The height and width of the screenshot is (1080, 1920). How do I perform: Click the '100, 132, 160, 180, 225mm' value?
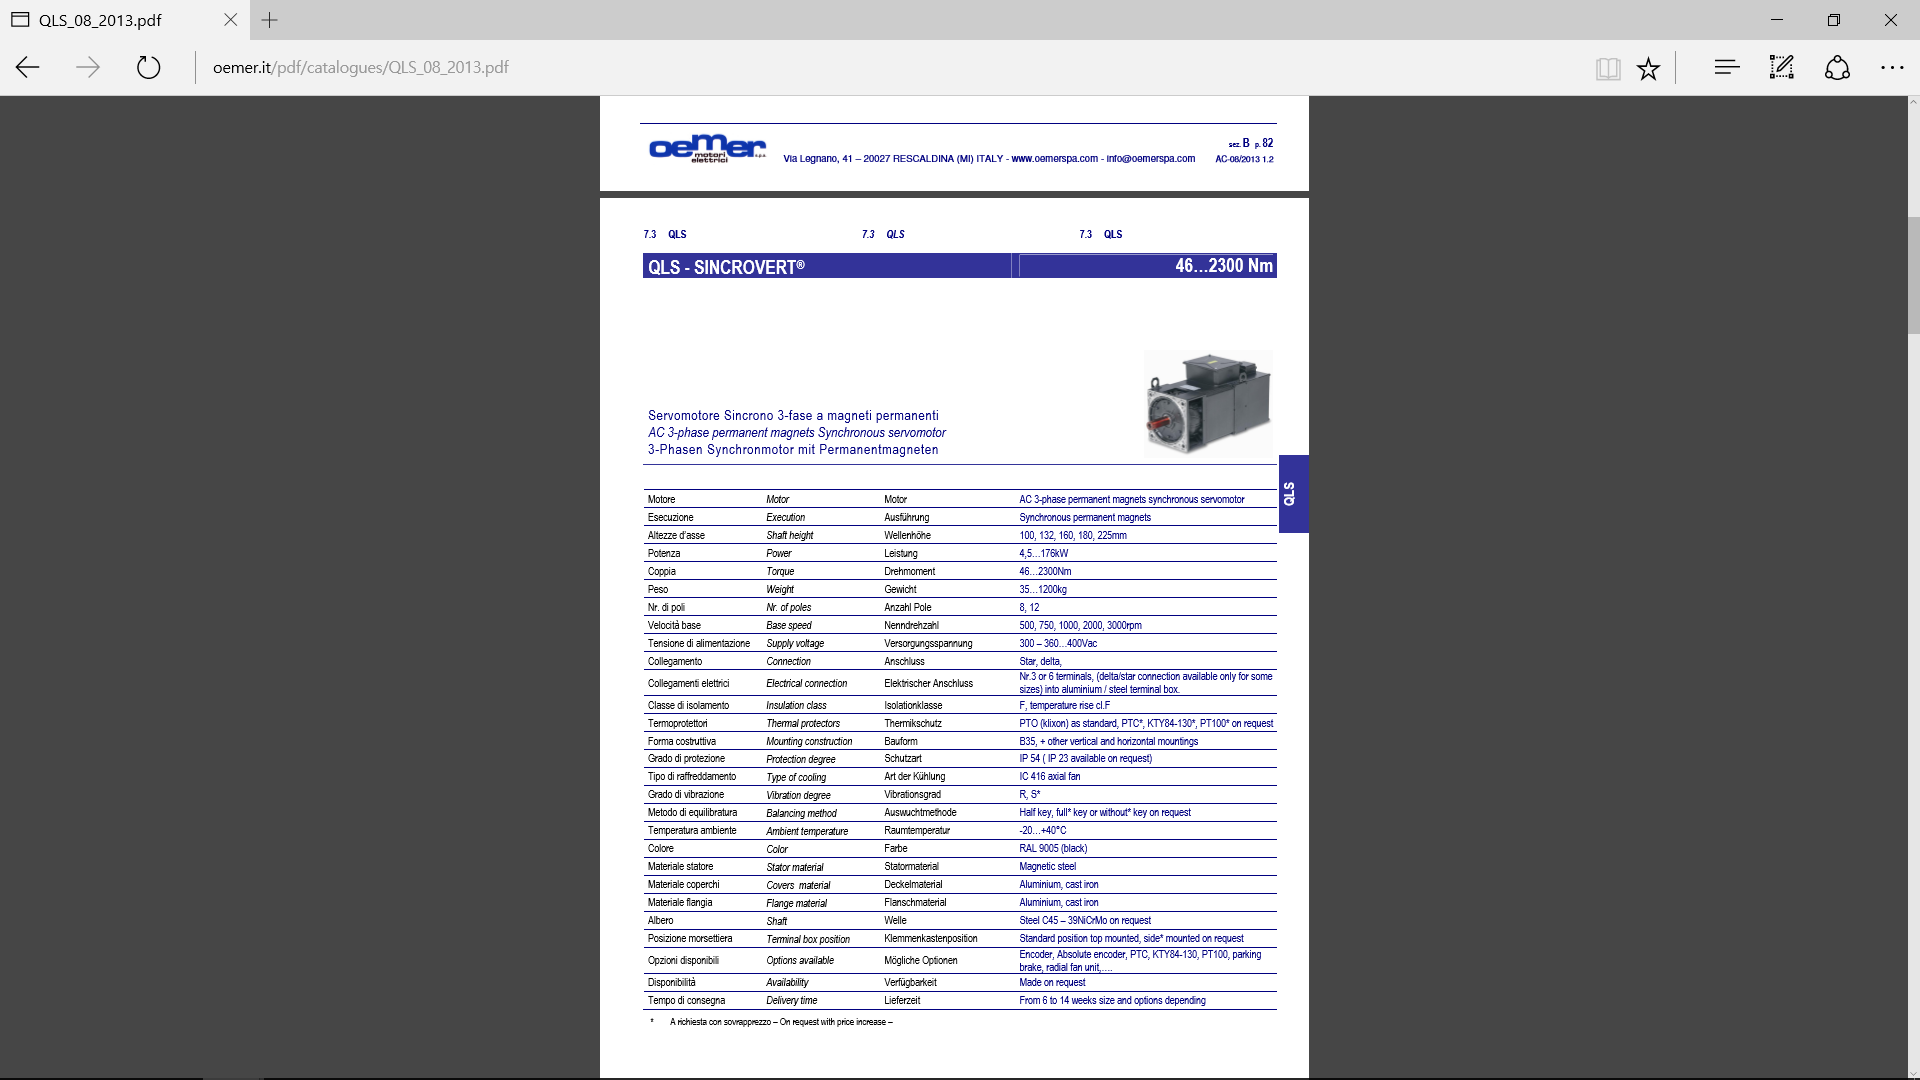(x=1073, y=536)
